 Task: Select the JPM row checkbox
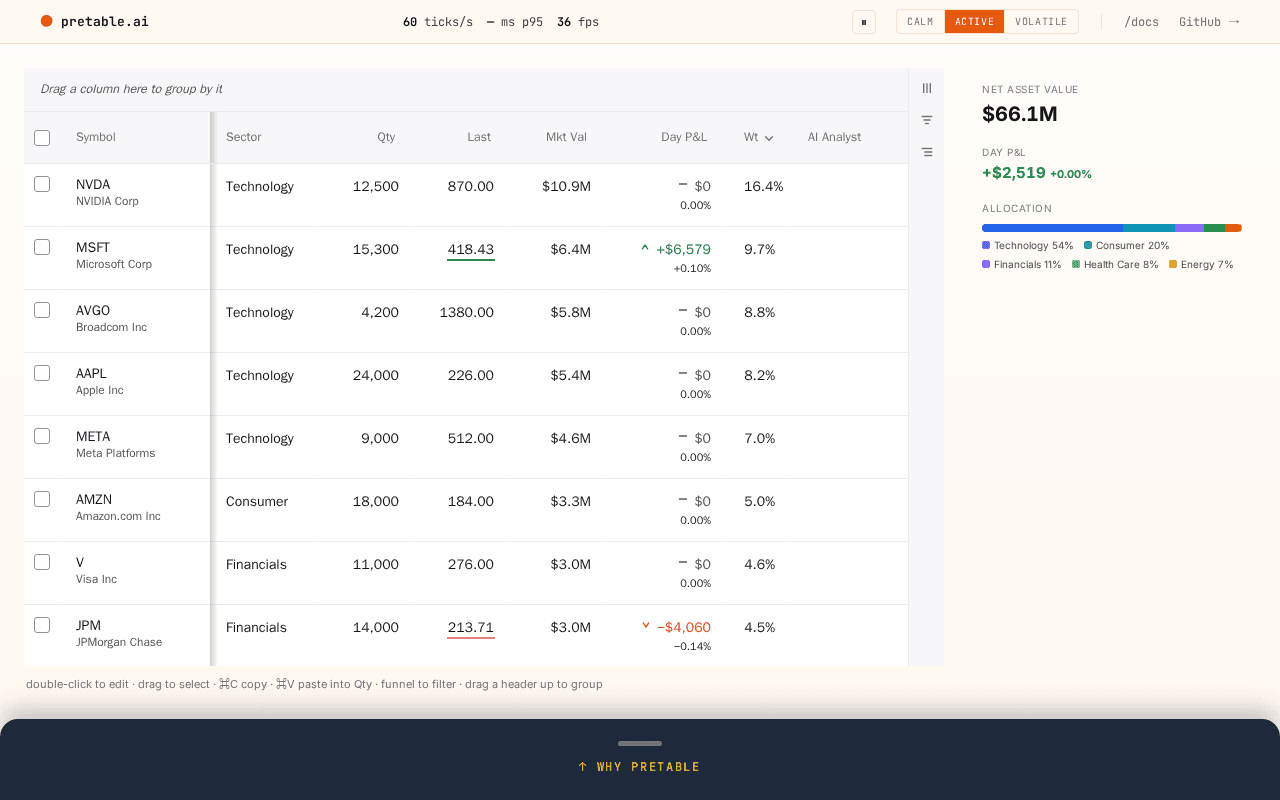42,625
